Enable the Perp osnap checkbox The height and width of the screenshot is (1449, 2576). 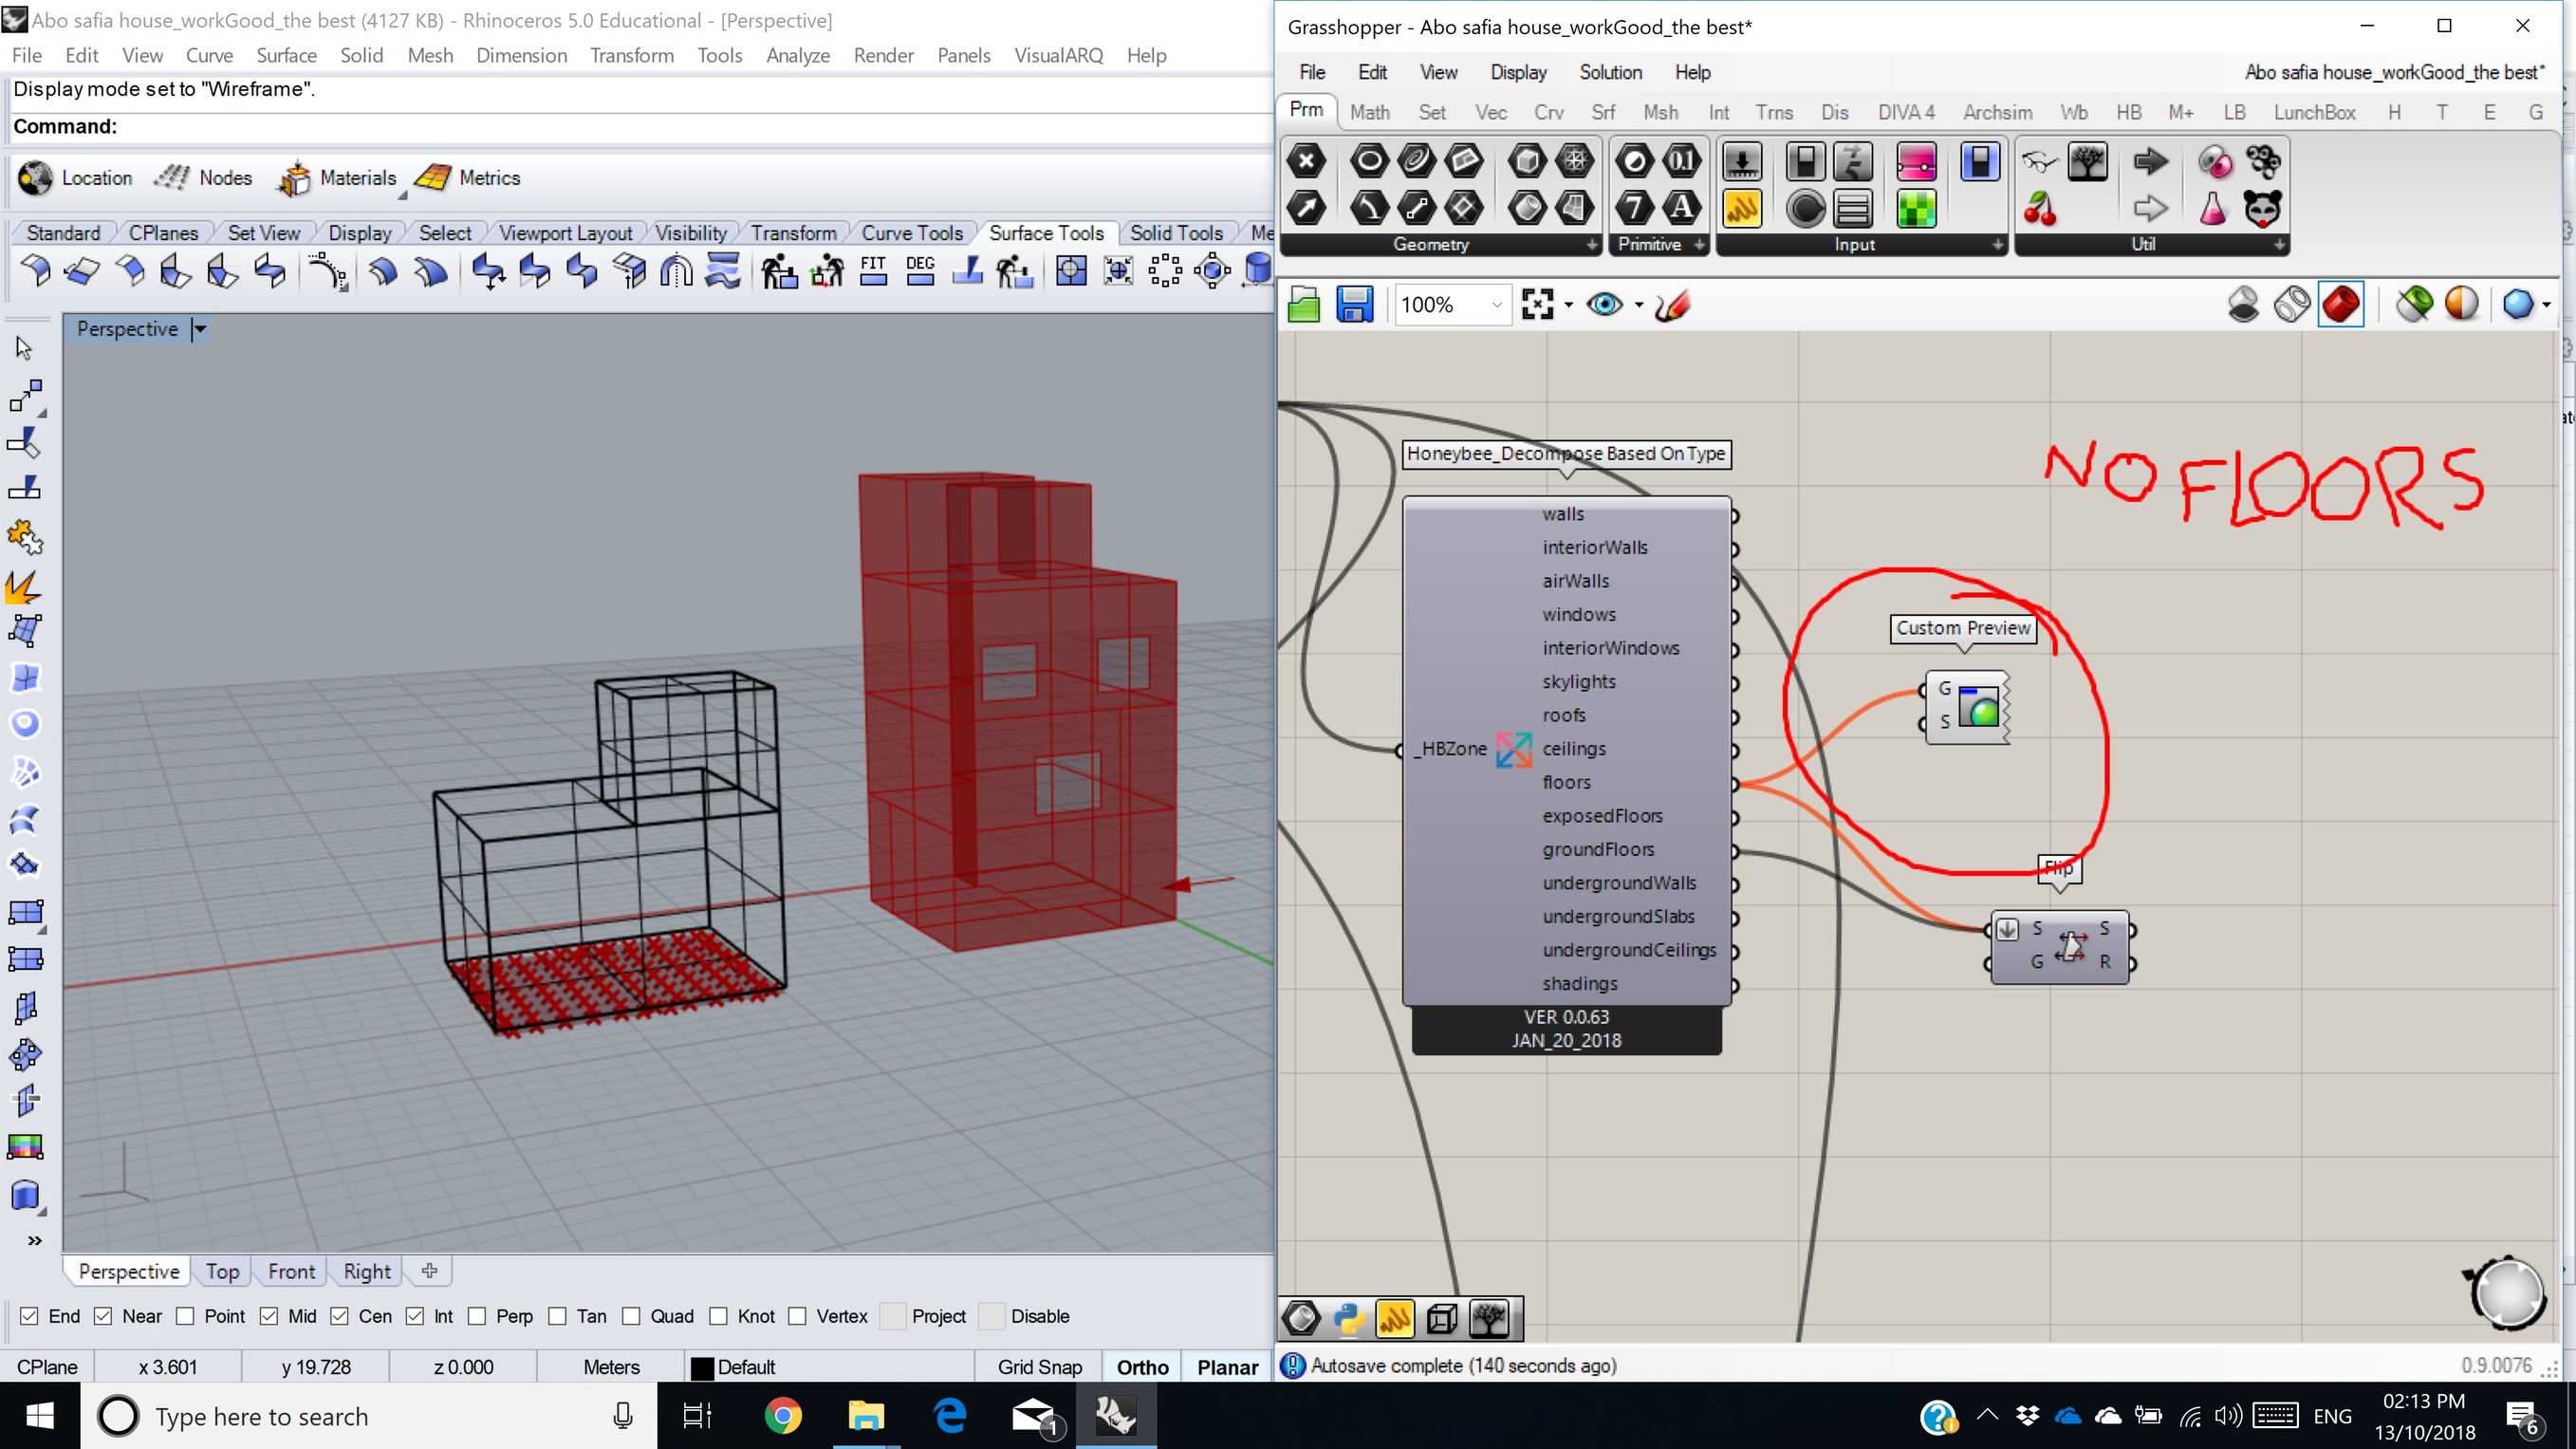click(477, 1316)
